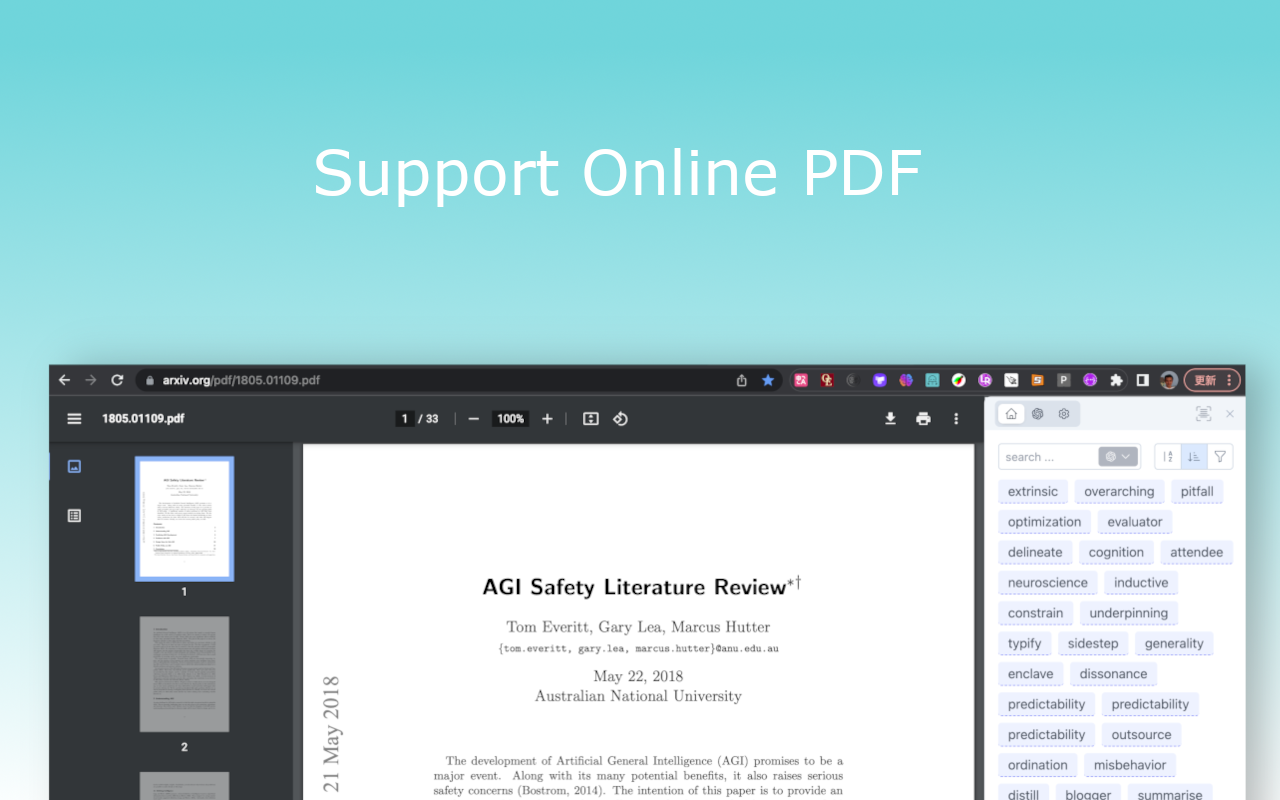Select the word chip 'extrinsic'
This screenshot has width=1280, height=800.
pyautogui.click(x=1033, y=492)
